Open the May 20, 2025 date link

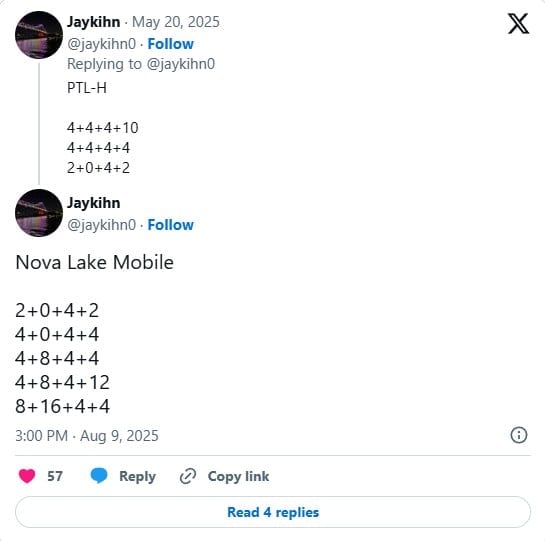point(176,22)
